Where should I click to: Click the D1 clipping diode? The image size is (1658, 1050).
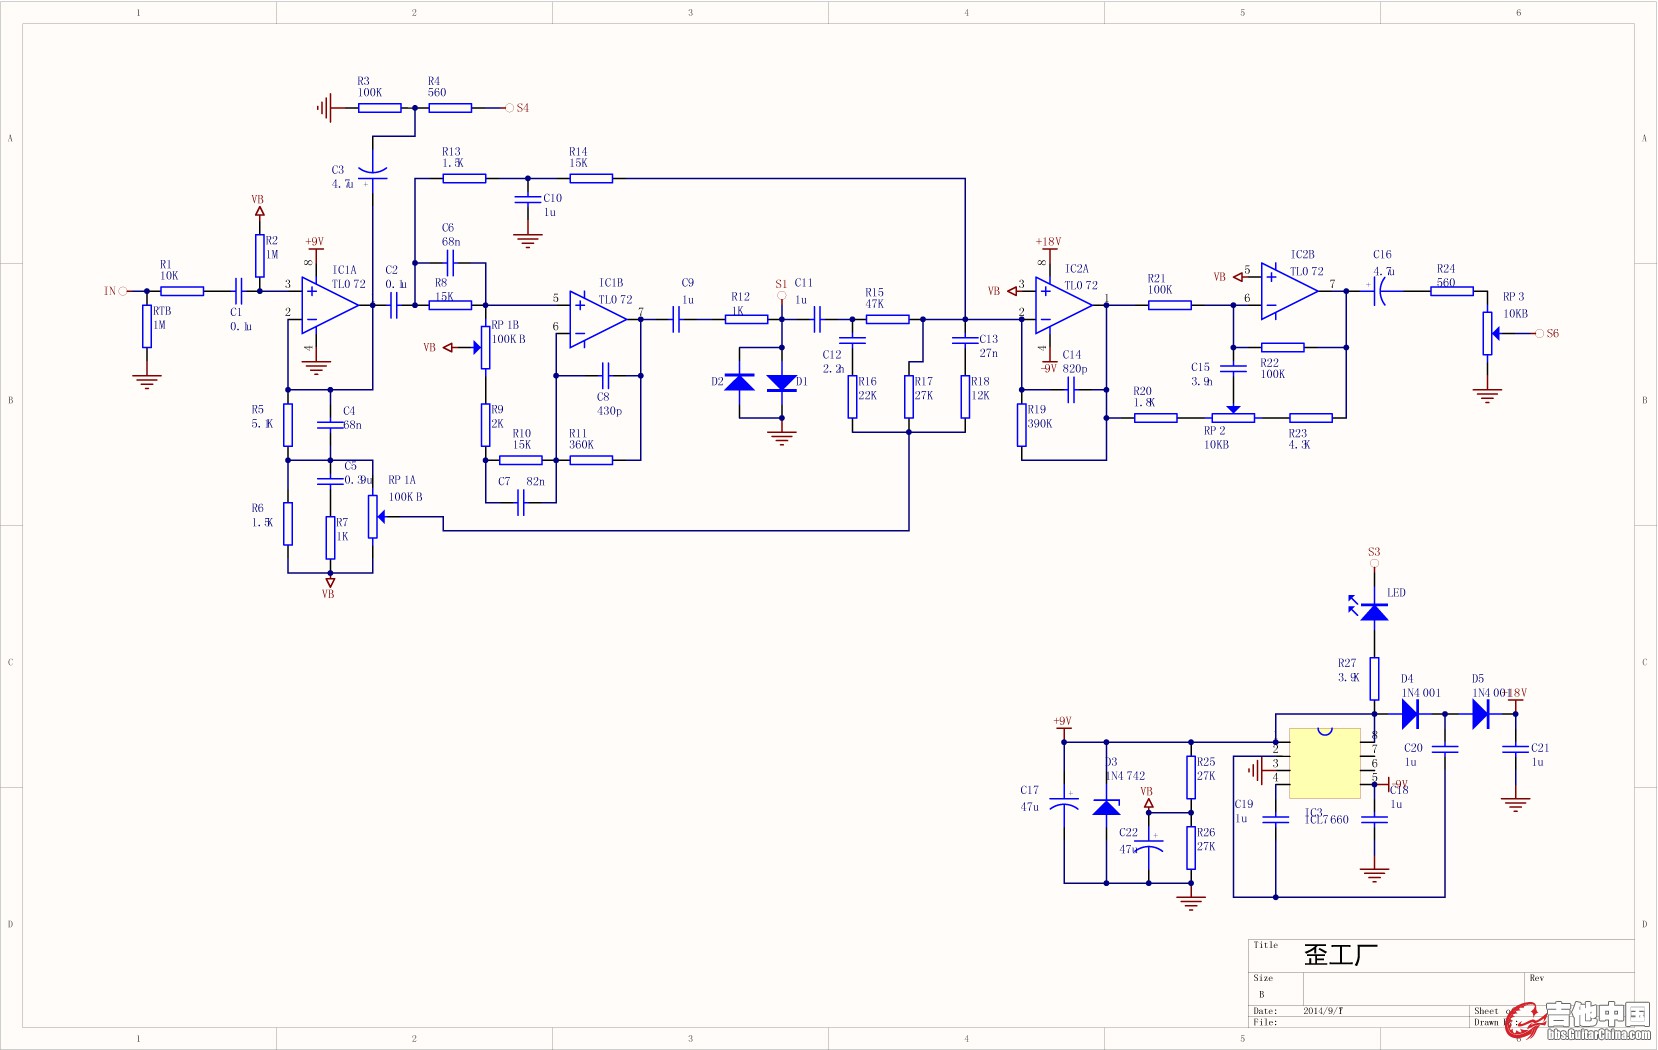(x=781, y=382)
